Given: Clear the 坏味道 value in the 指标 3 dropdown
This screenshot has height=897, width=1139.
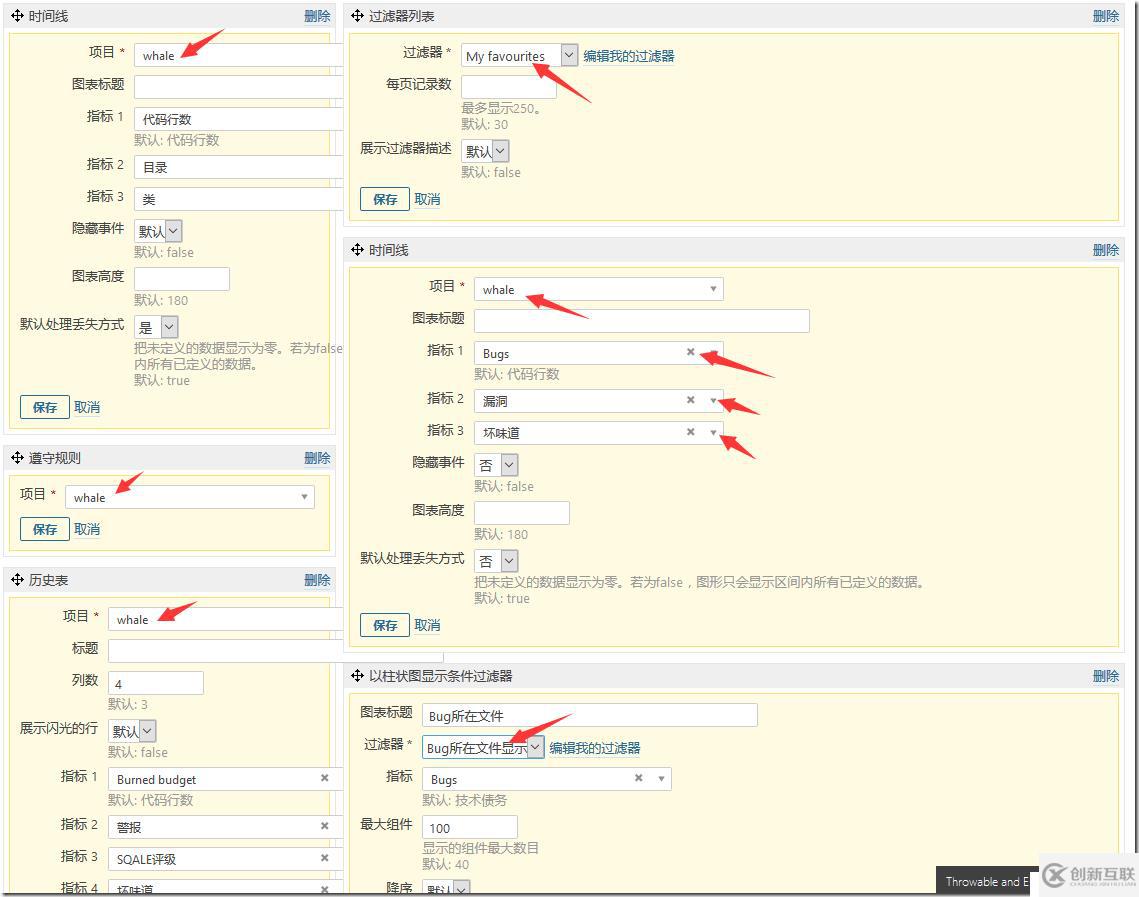Looking at the screenshot, I should pyautogui.click(x=690, y=432).
